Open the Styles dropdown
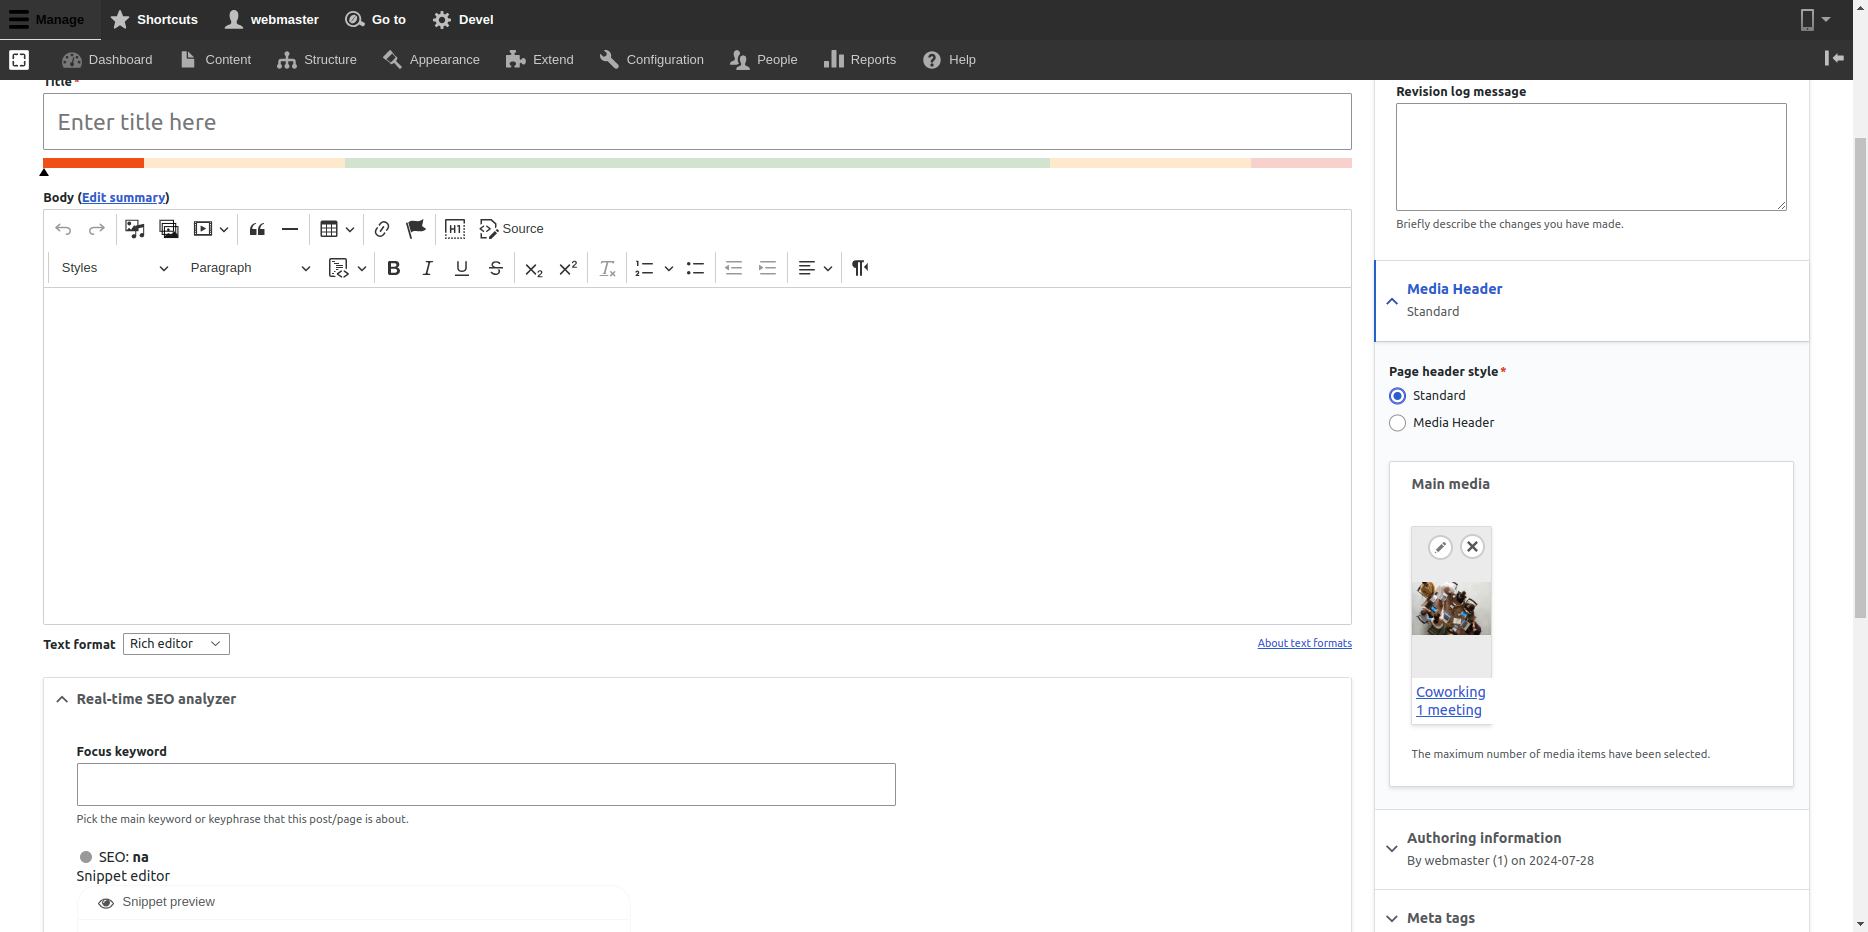Viewport: 1868px width, 932px height. coord(114,268)
